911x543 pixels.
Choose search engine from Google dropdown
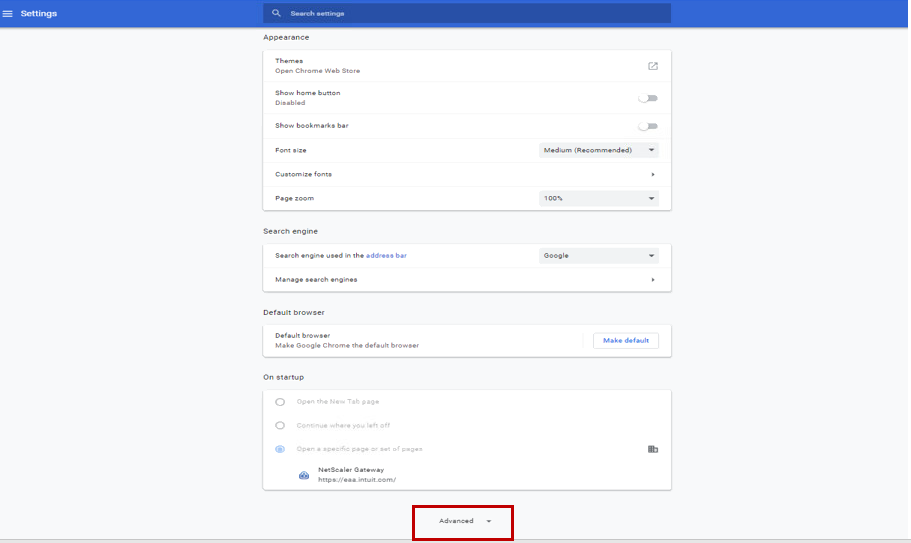point(598,255)
